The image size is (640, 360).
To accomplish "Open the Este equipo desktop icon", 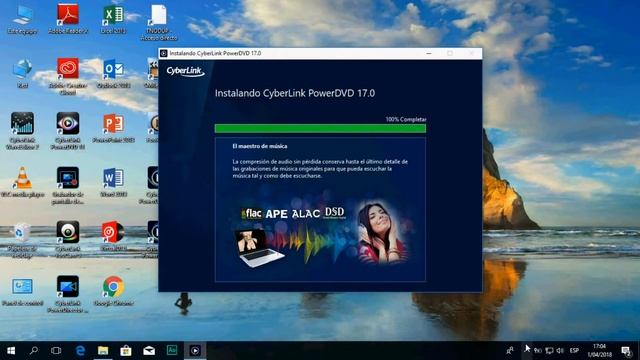I will coord(22,19).
